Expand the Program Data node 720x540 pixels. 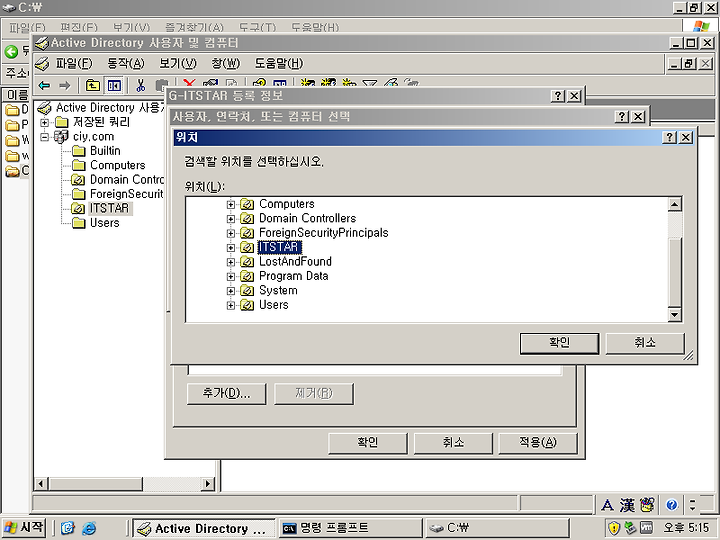tap(231, 276)
